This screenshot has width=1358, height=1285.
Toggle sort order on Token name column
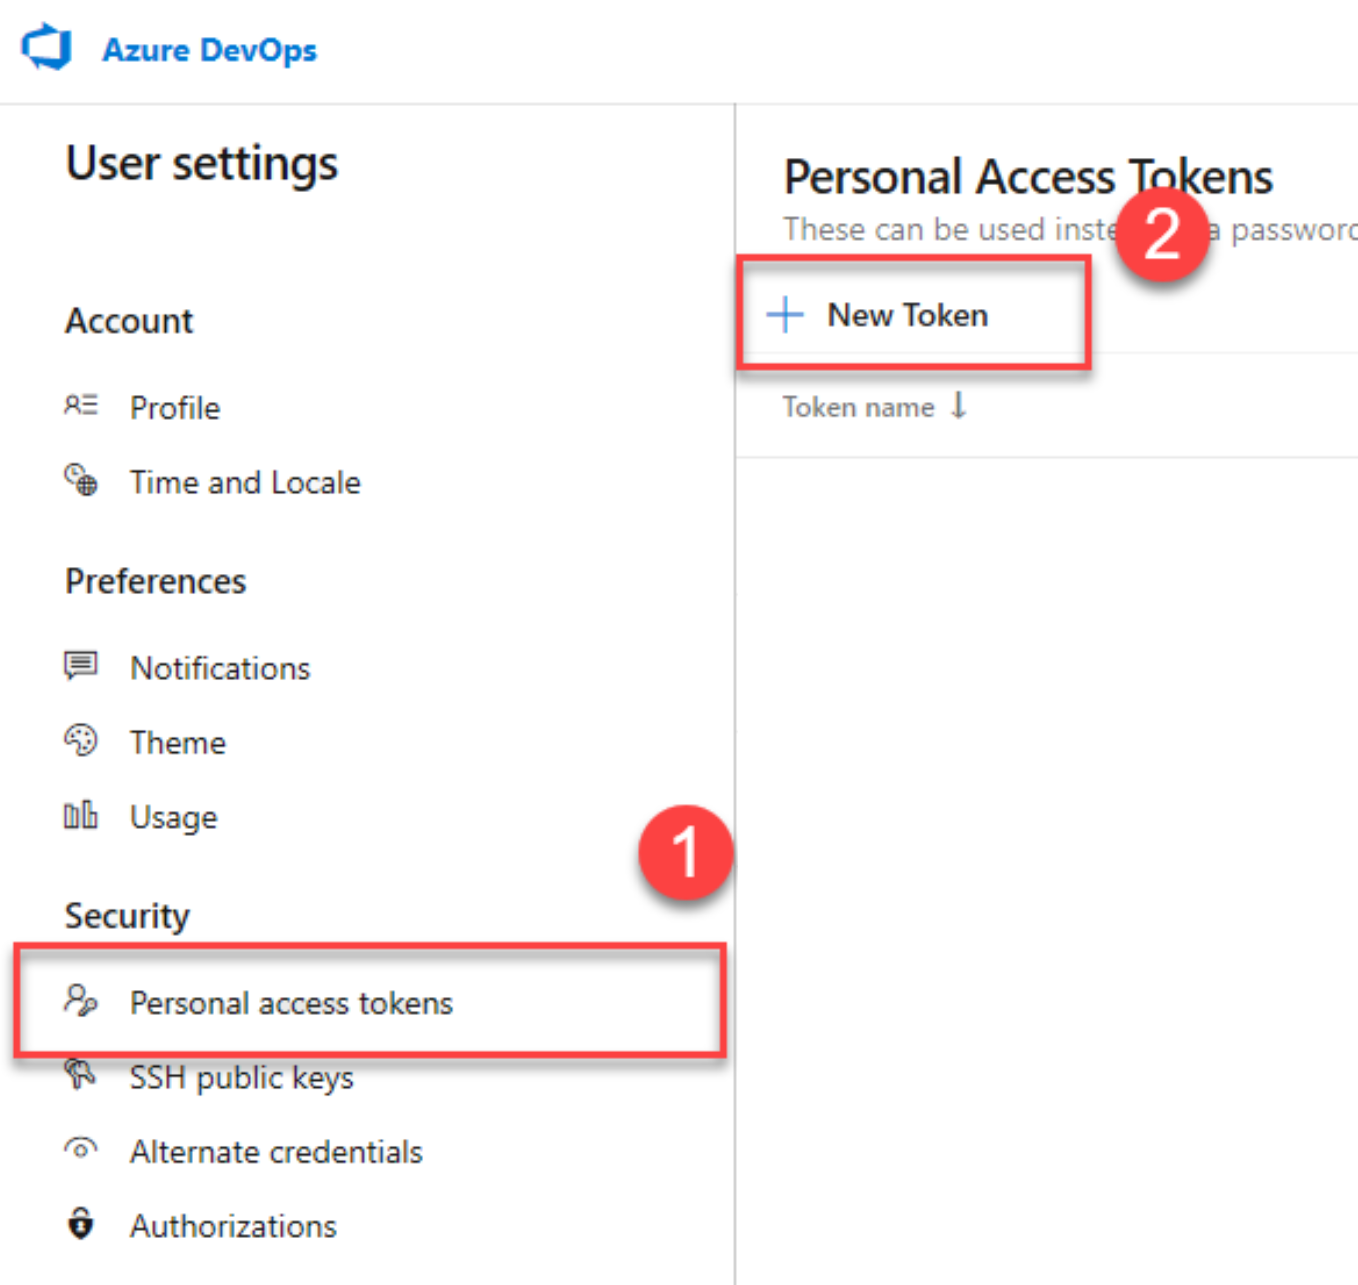tap(959, 406)
